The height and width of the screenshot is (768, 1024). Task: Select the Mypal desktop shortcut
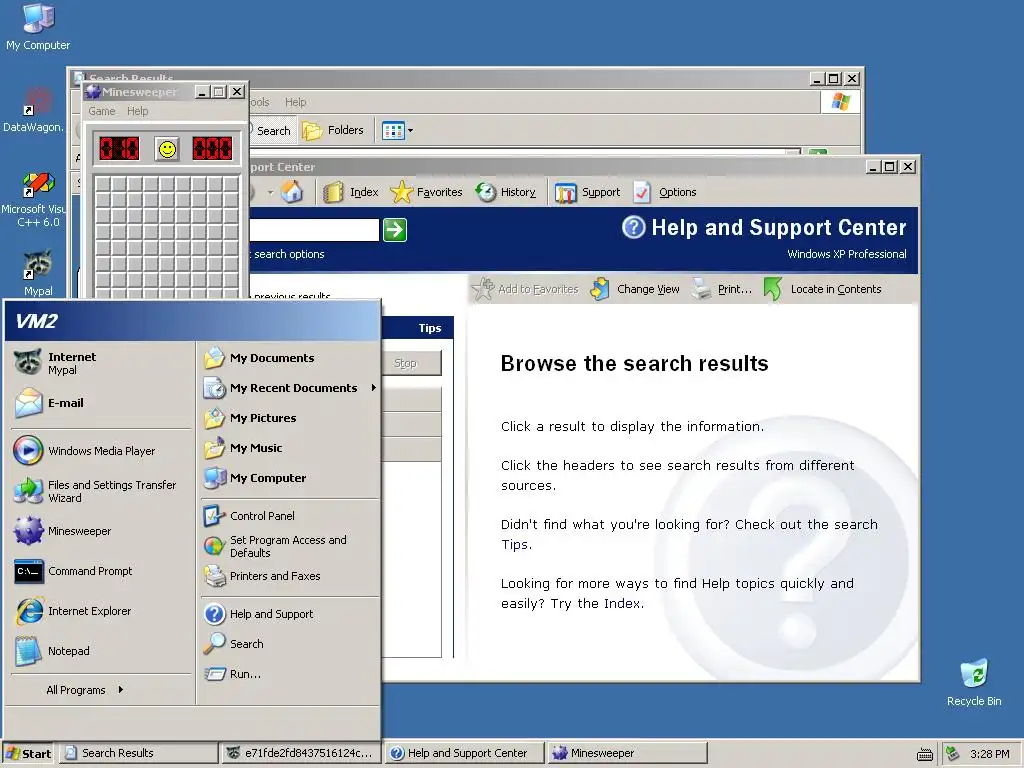tap(38, 273)
